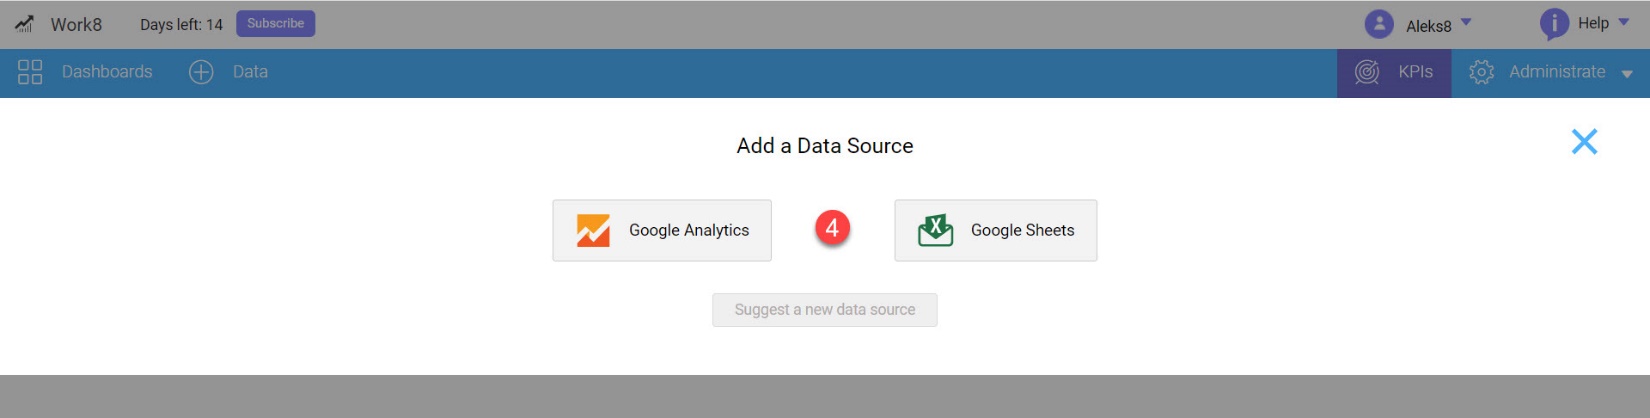Expand the Aleks8 account dropdown arrow
The image size is (1650, 418).
(1466, 22)
